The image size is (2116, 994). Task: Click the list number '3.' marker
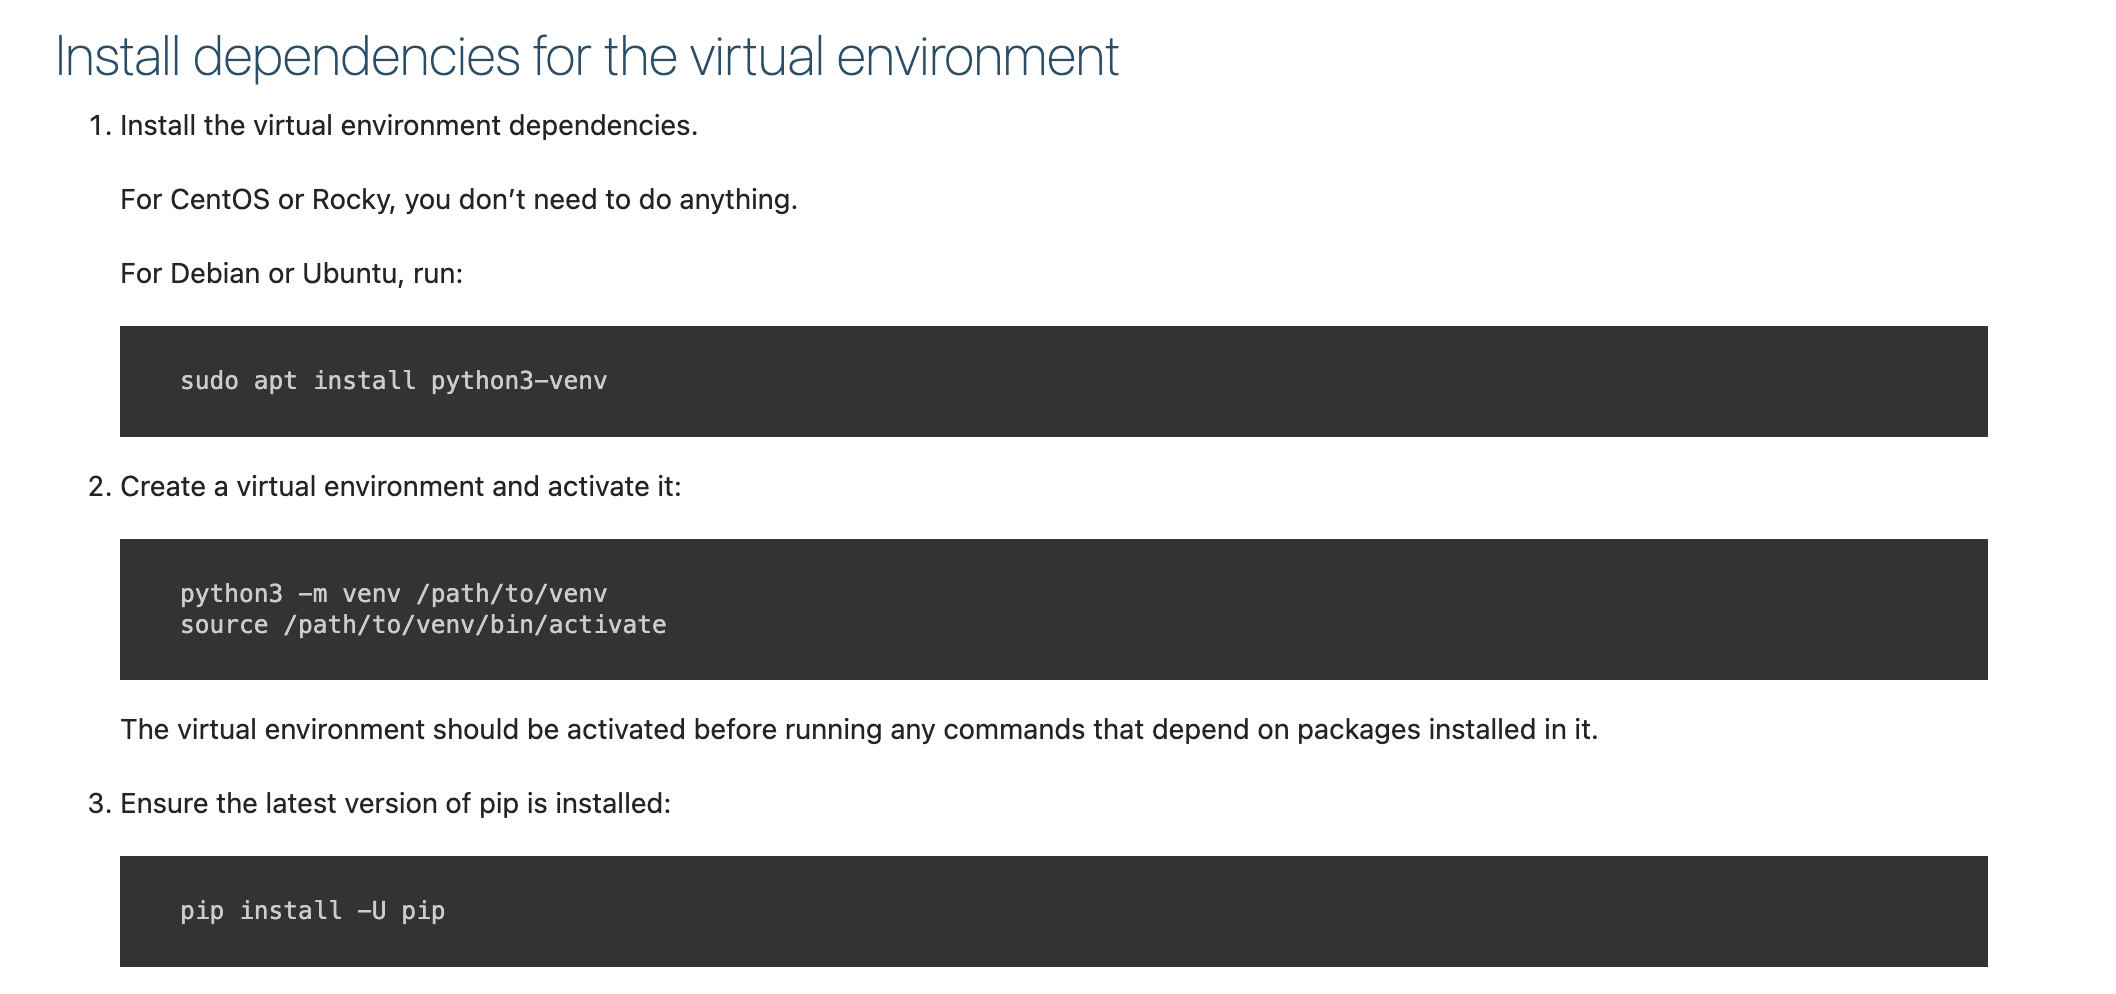pos(99,804)
